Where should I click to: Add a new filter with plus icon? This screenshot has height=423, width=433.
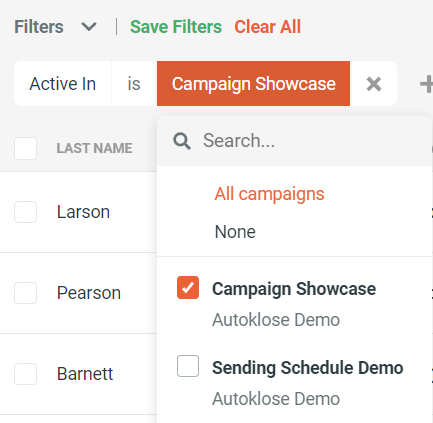[x=427, y=84]
